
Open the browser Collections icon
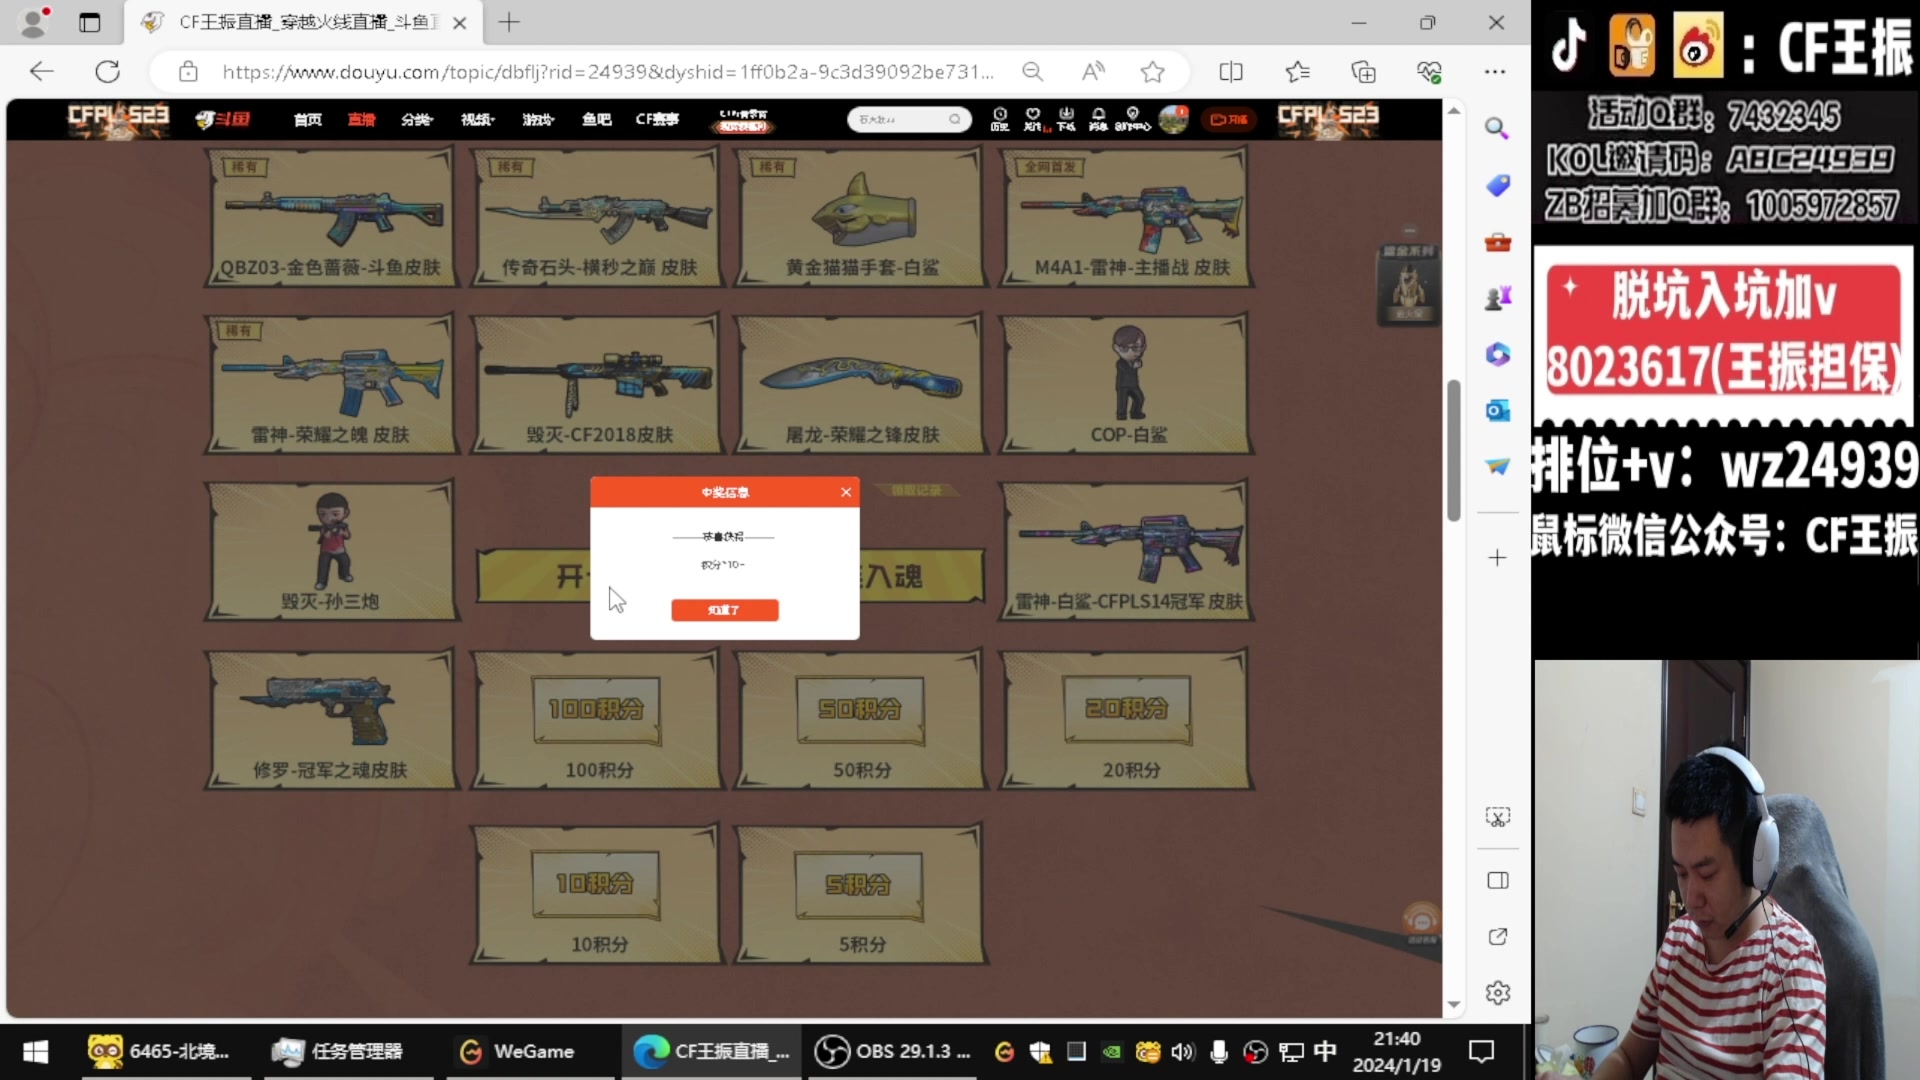pos(1363,71)
